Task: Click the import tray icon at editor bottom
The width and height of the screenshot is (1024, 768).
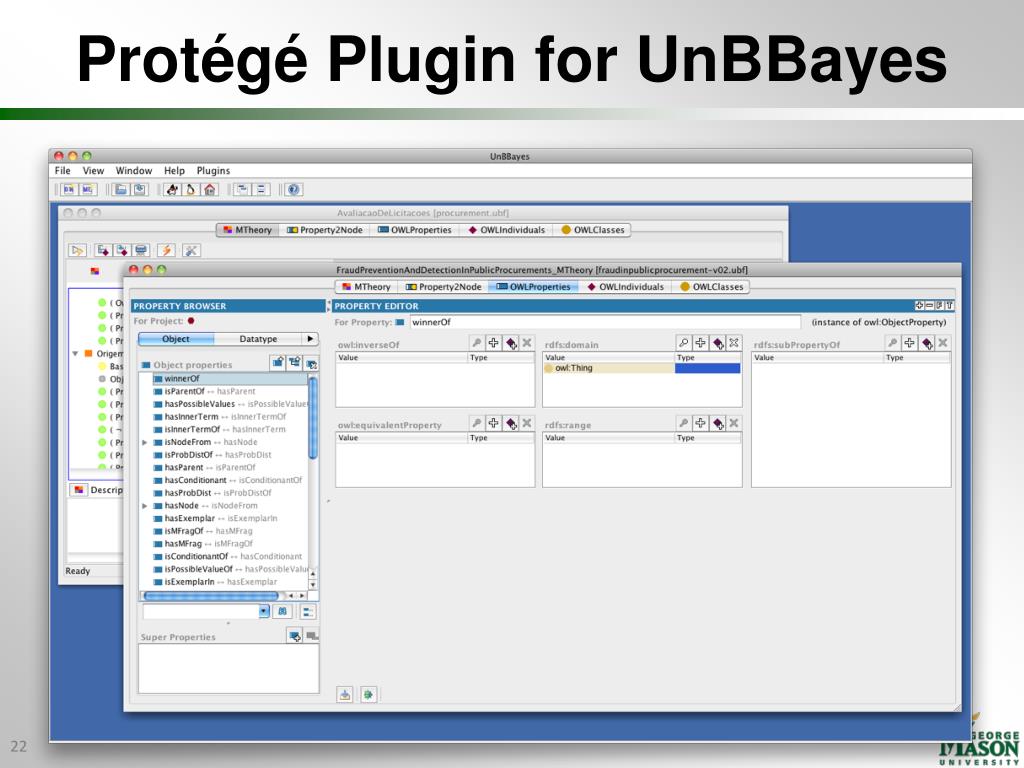Action: point(345,694)
